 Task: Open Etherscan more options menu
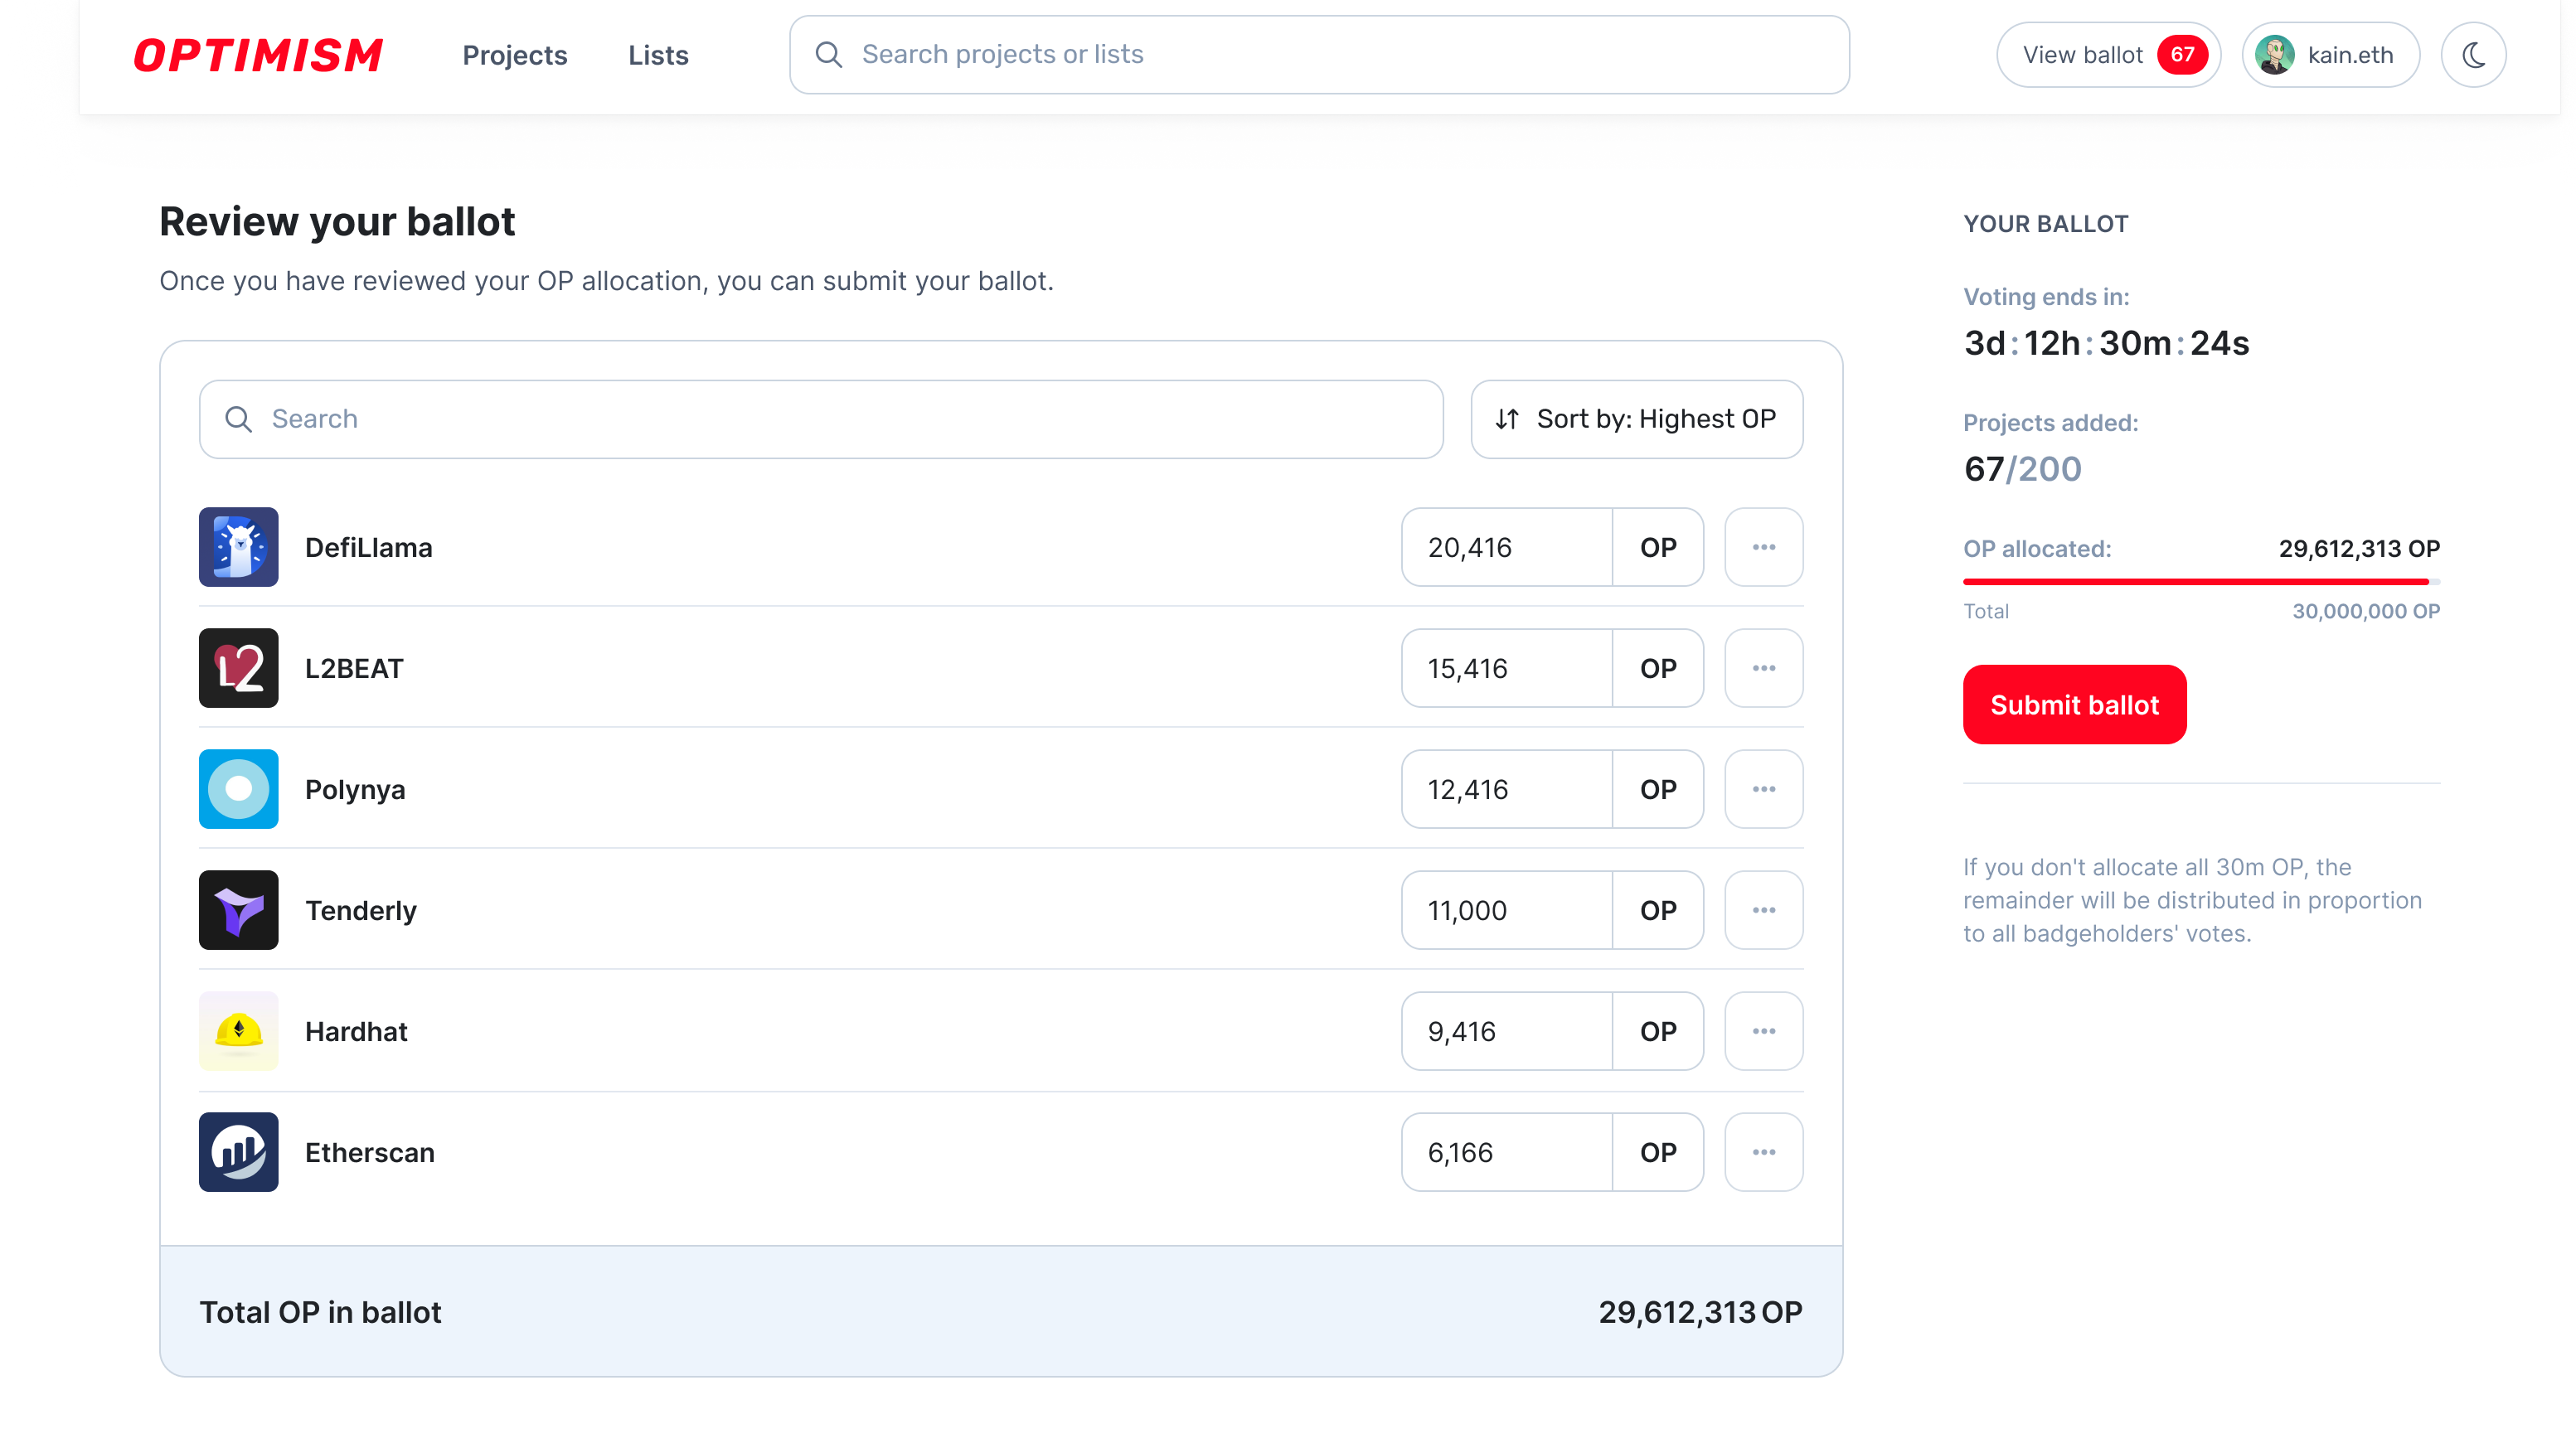point(1763,1152)
